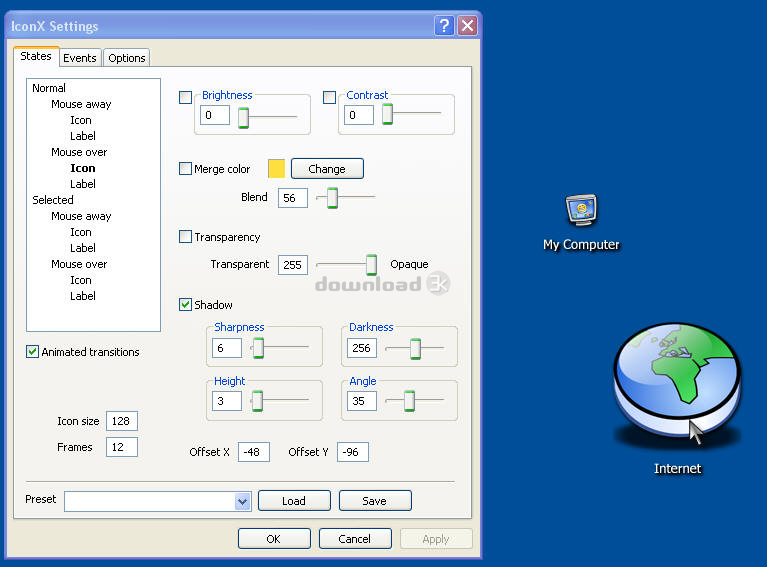Toggle the Merge color checkbox
The height and width of the screenshot is (567, 767).
(x=185, y=169)
